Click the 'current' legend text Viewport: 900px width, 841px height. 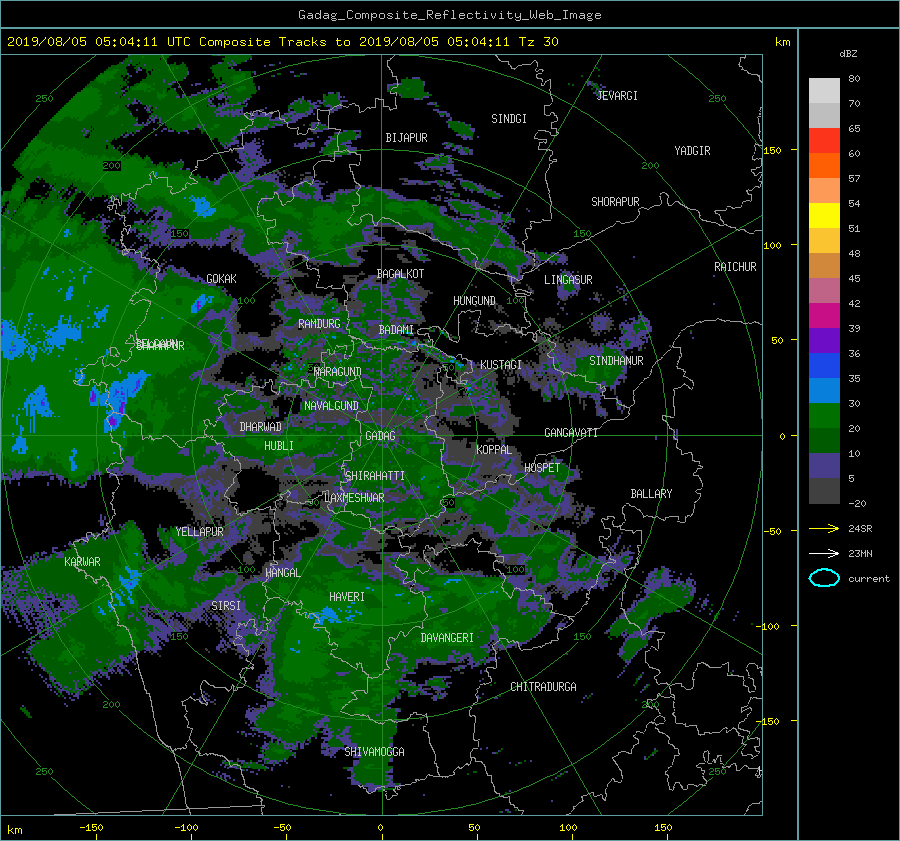869,579
